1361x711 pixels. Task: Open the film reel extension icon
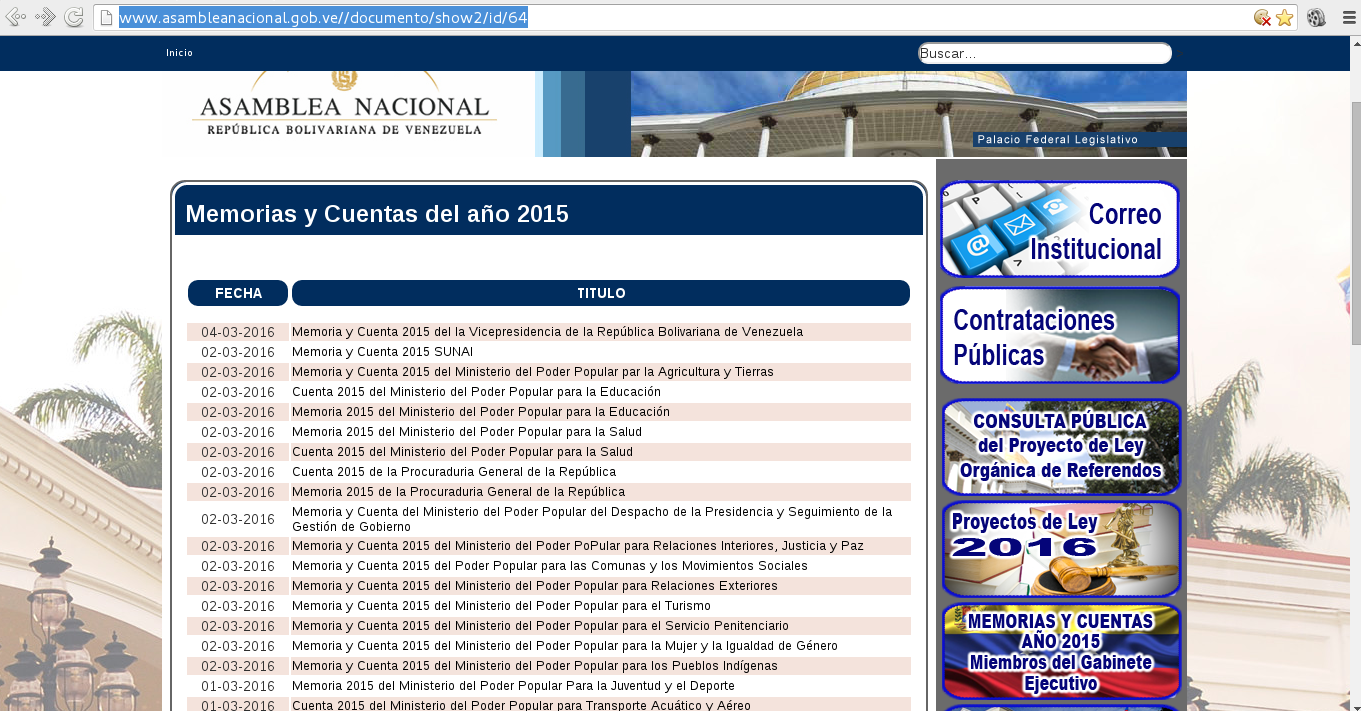pos(1316,17)
